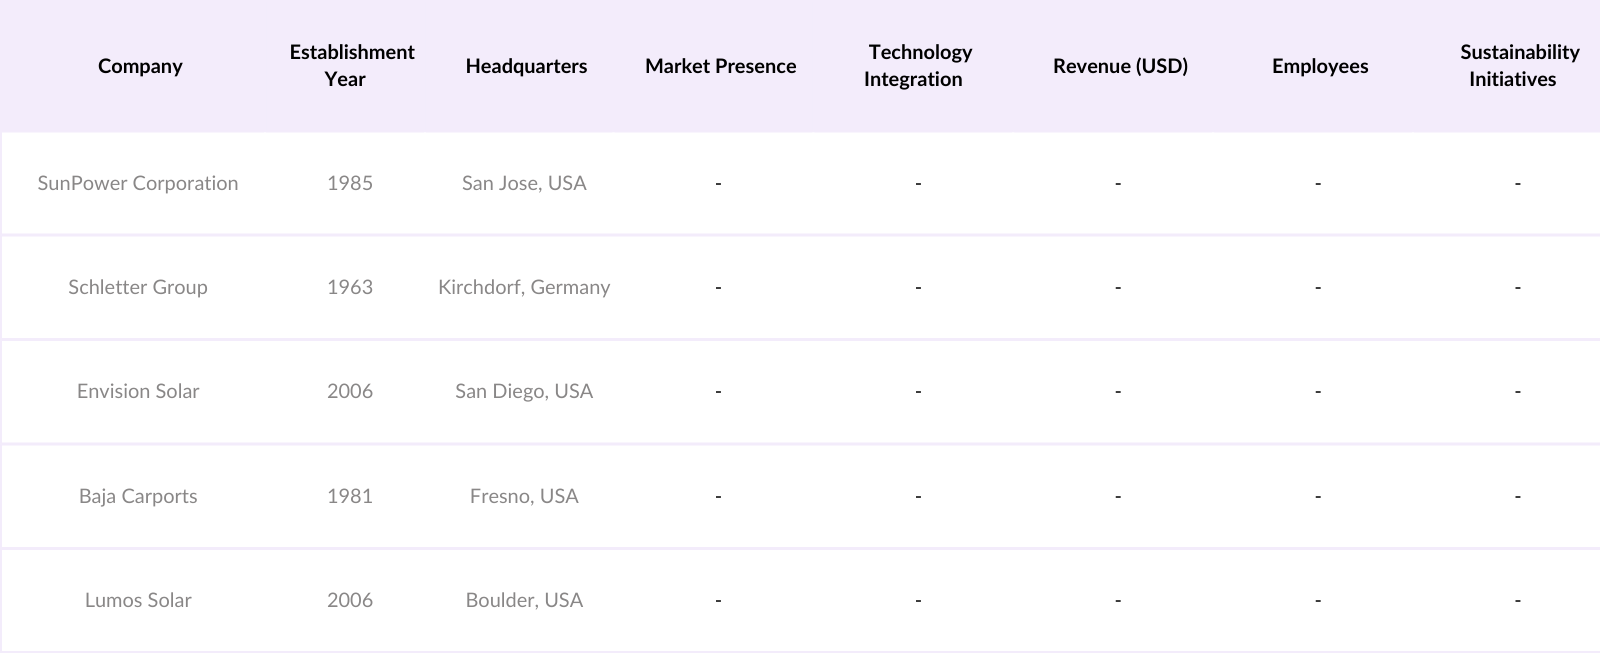Click the Technology Integration column header

(x=918, y=65)
